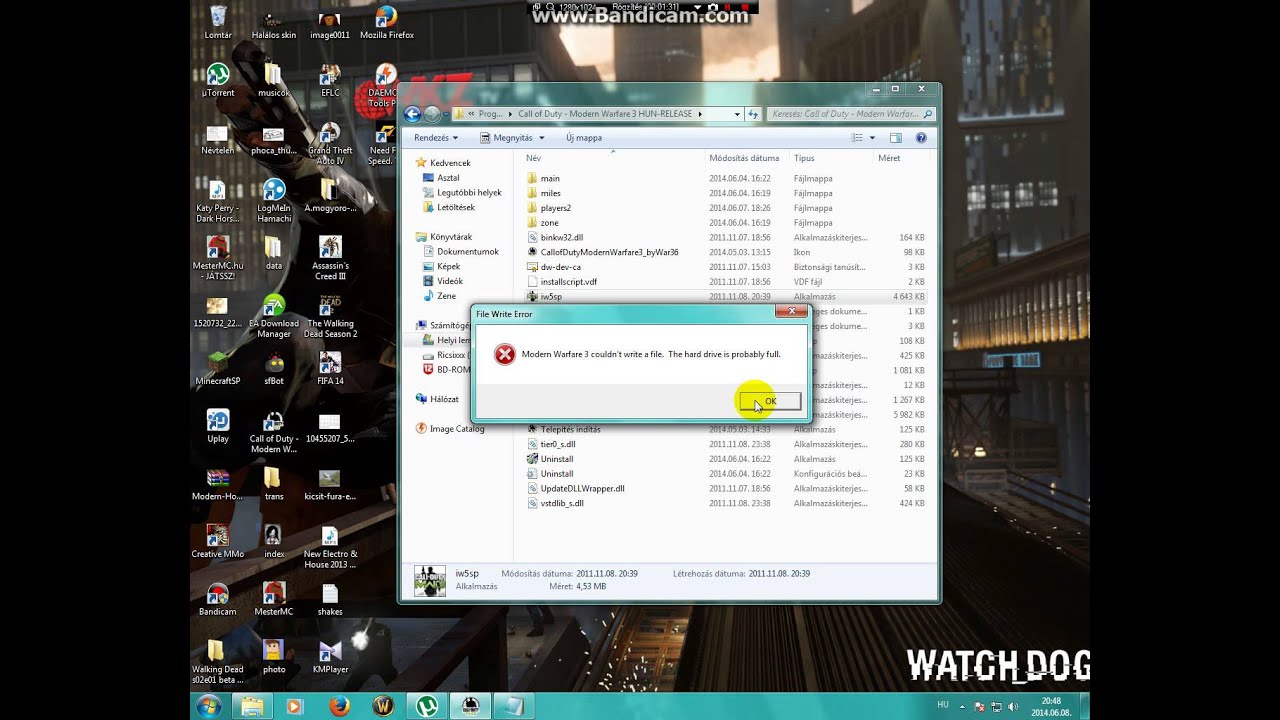Image resolution: width=1280 pixels, height=720 pixels.
Task: Open the Megnyitás dropdown menu
Action: 513,137
